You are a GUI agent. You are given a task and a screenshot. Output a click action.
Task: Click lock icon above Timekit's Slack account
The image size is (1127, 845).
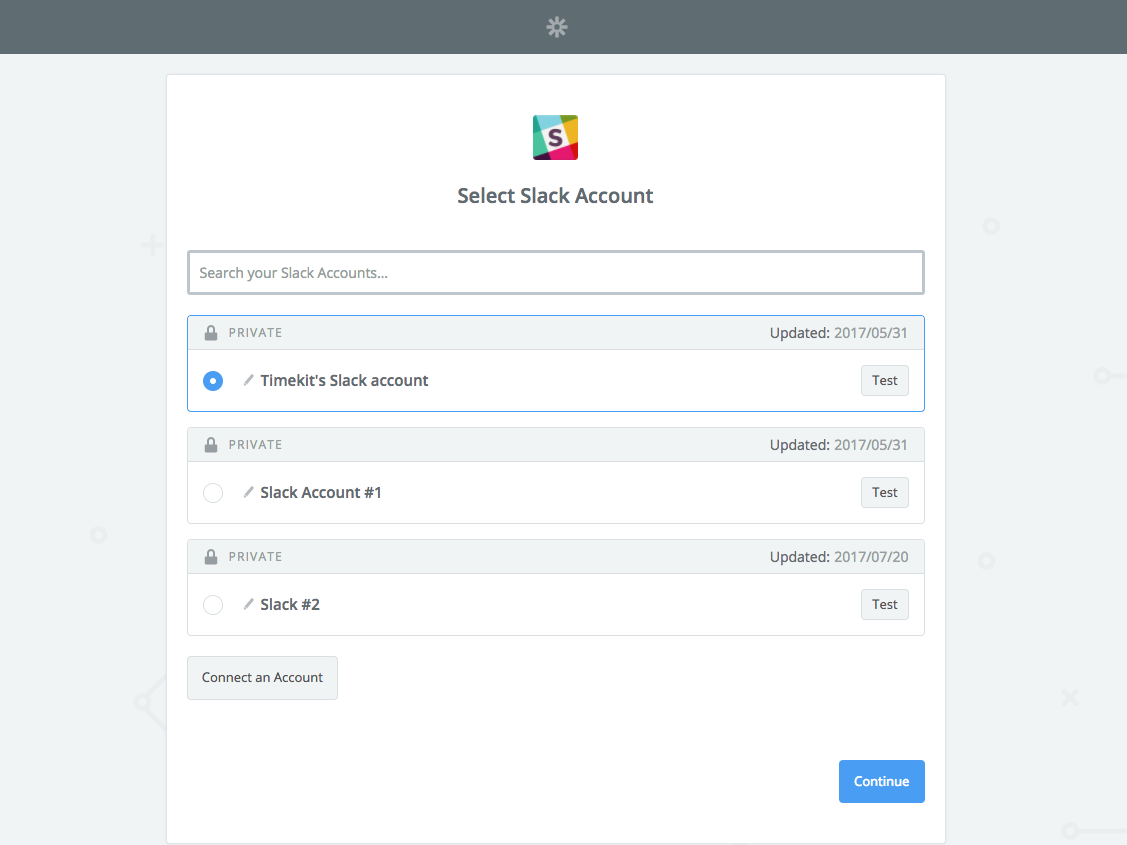click(x=211, y=333)
